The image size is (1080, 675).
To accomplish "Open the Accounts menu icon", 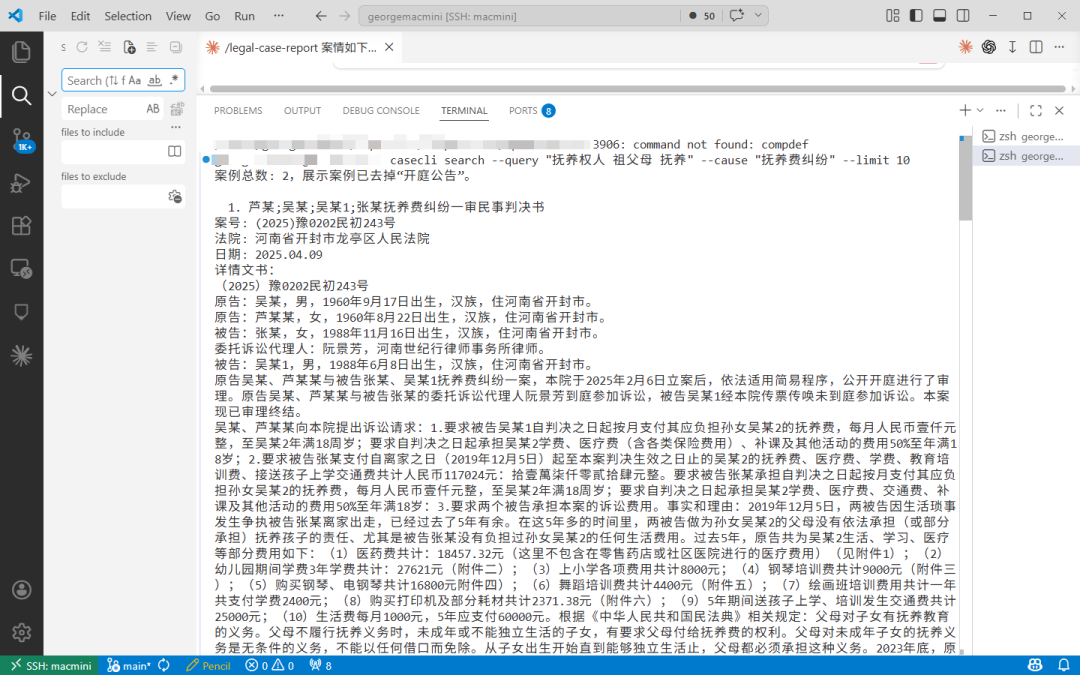I will (x=21, y=590).
